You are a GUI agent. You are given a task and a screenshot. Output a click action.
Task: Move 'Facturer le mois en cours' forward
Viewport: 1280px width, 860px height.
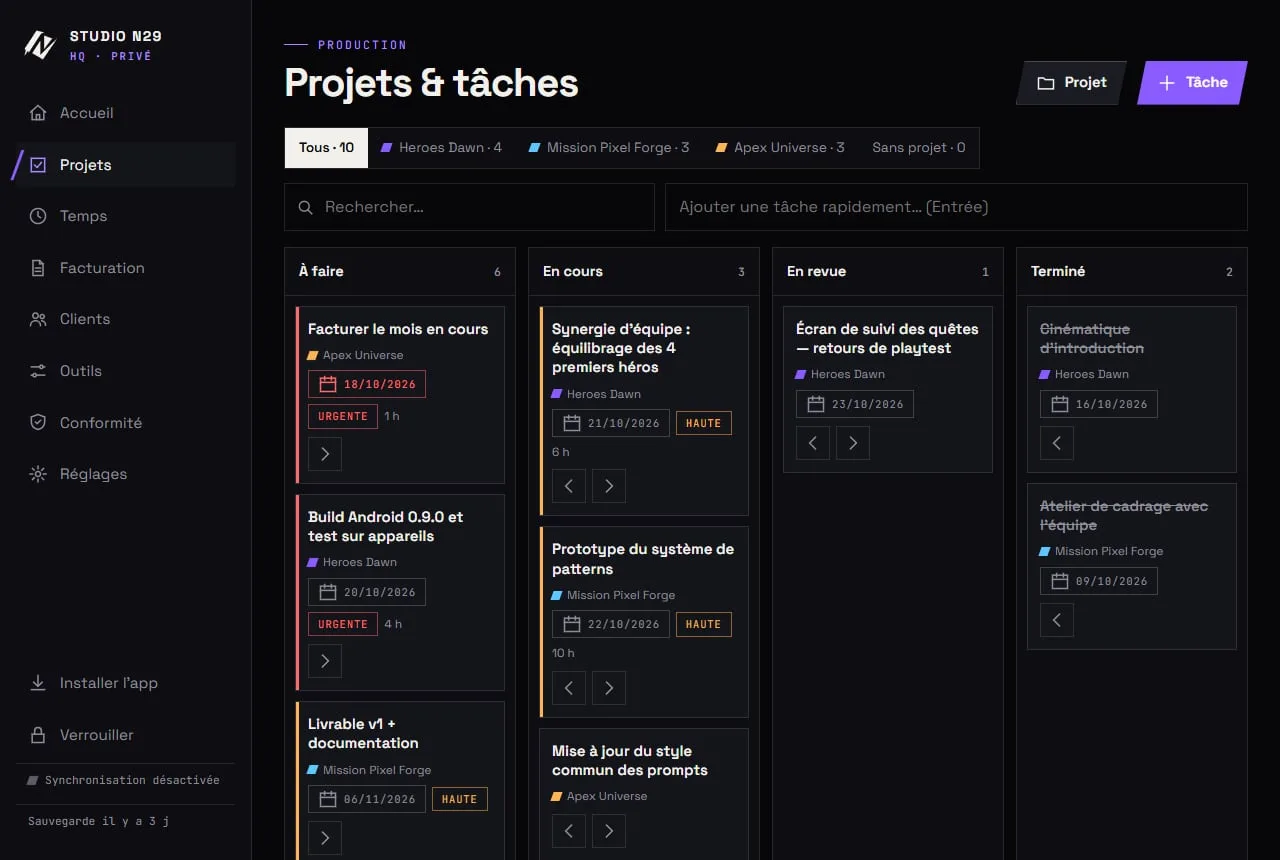click(x=325, y=454)
